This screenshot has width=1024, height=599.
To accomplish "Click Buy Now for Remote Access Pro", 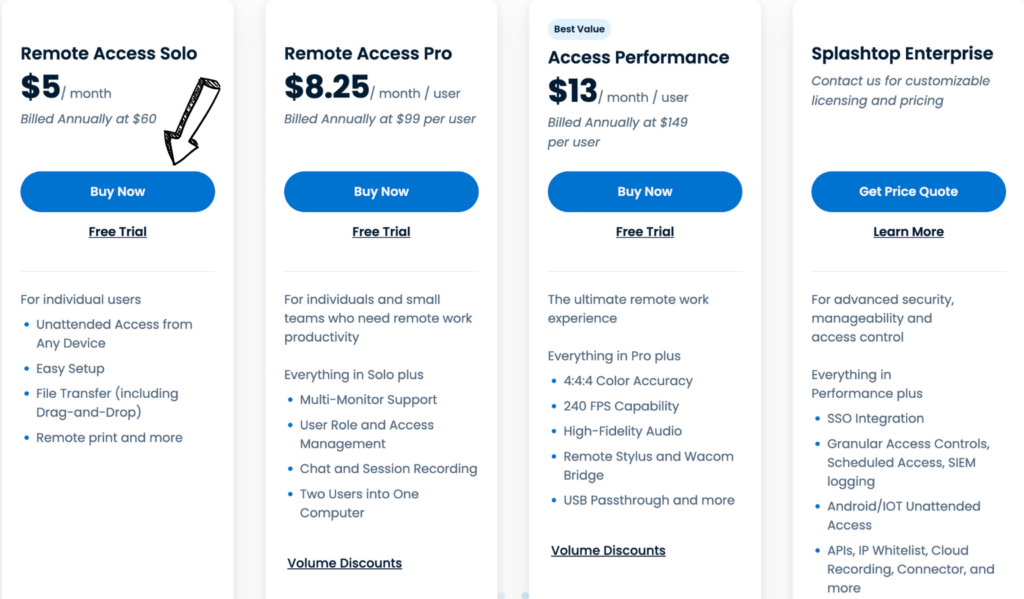I will tap(381, 191).
